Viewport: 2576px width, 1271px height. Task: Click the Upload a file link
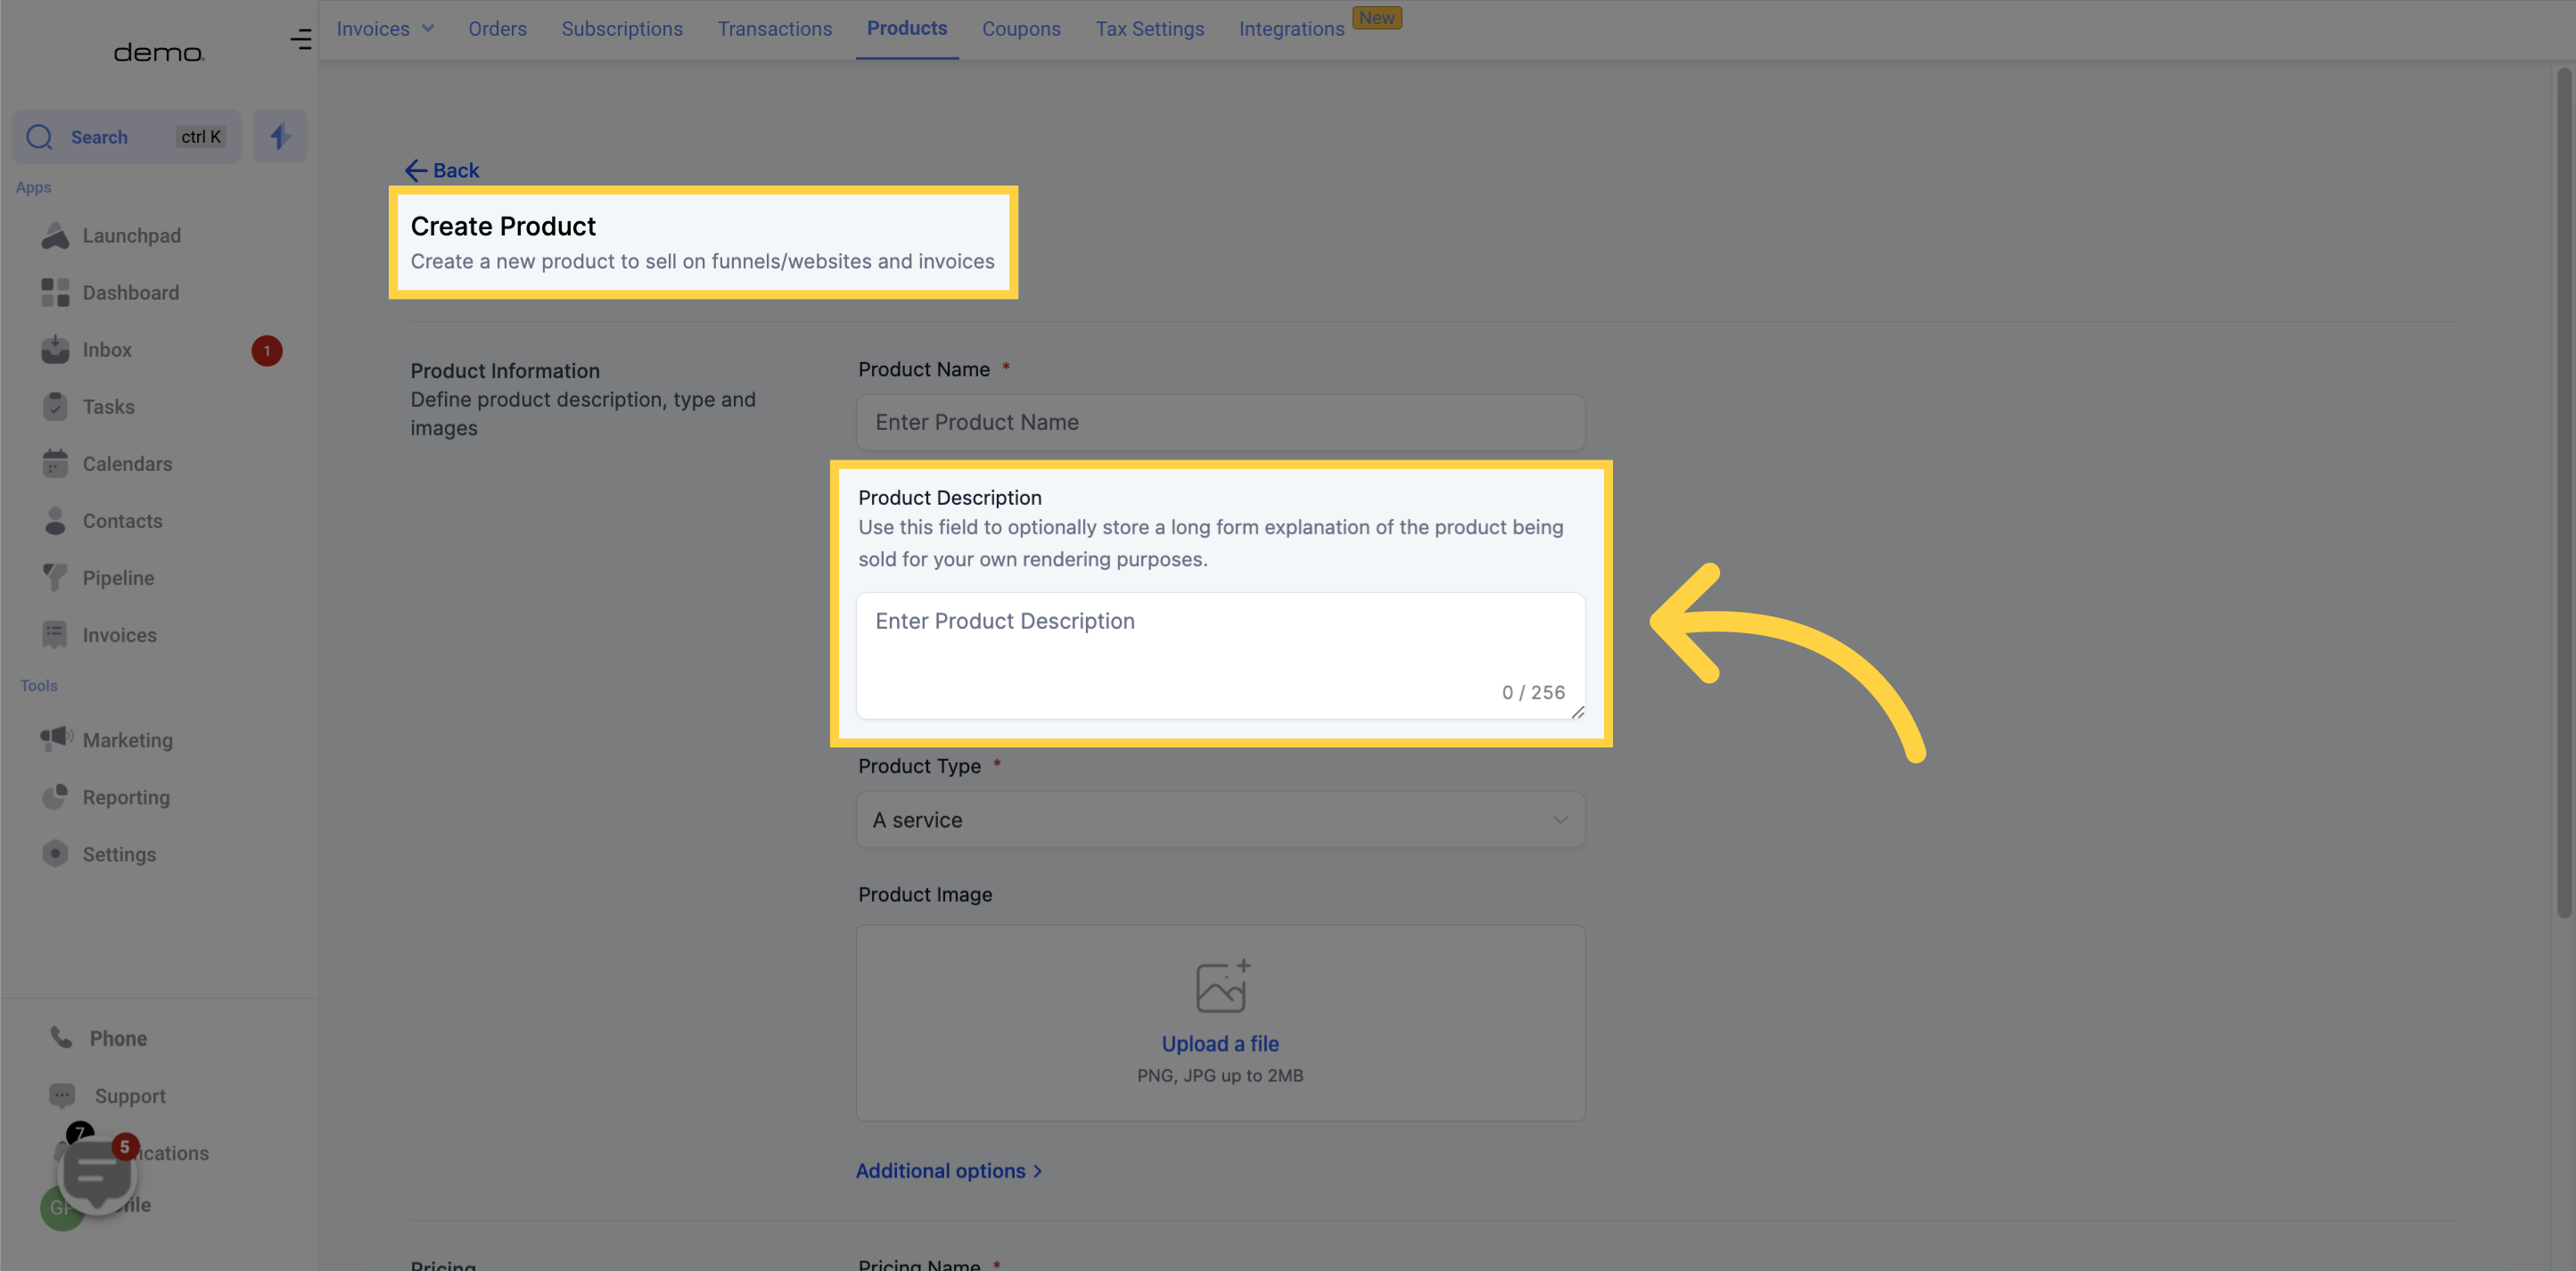pyautogui.click(x=1220, y=1044)
